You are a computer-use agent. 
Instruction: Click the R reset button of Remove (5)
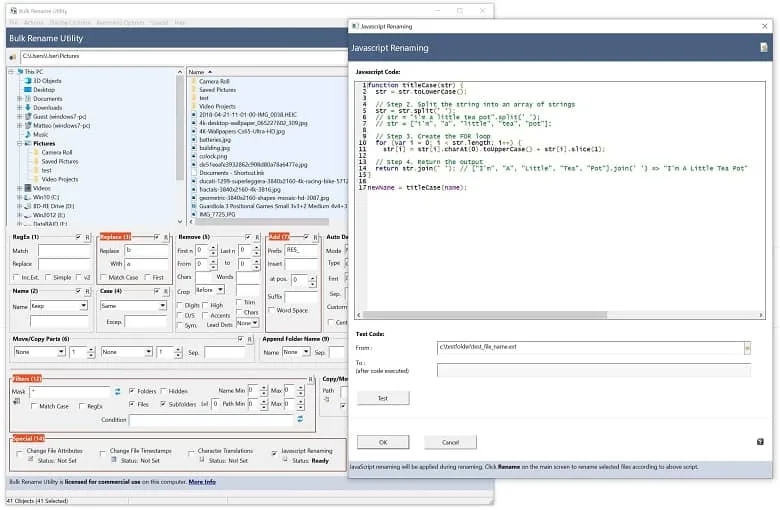tap(257, 237)
